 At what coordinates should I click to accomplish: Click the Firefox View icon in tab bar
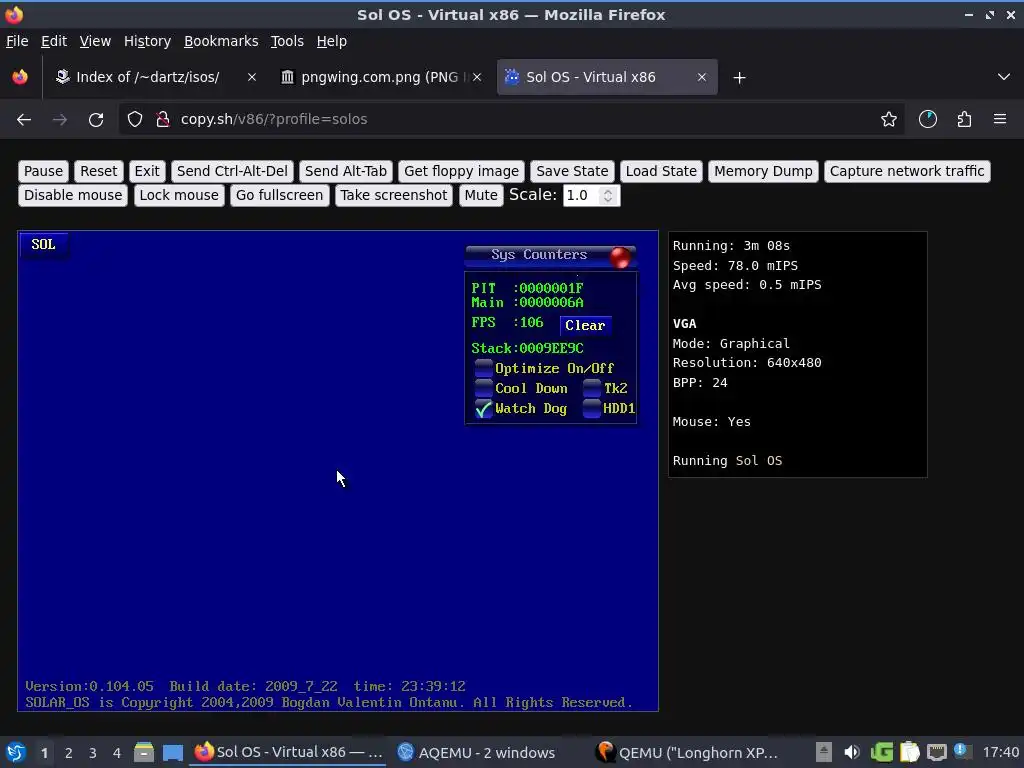20,77
